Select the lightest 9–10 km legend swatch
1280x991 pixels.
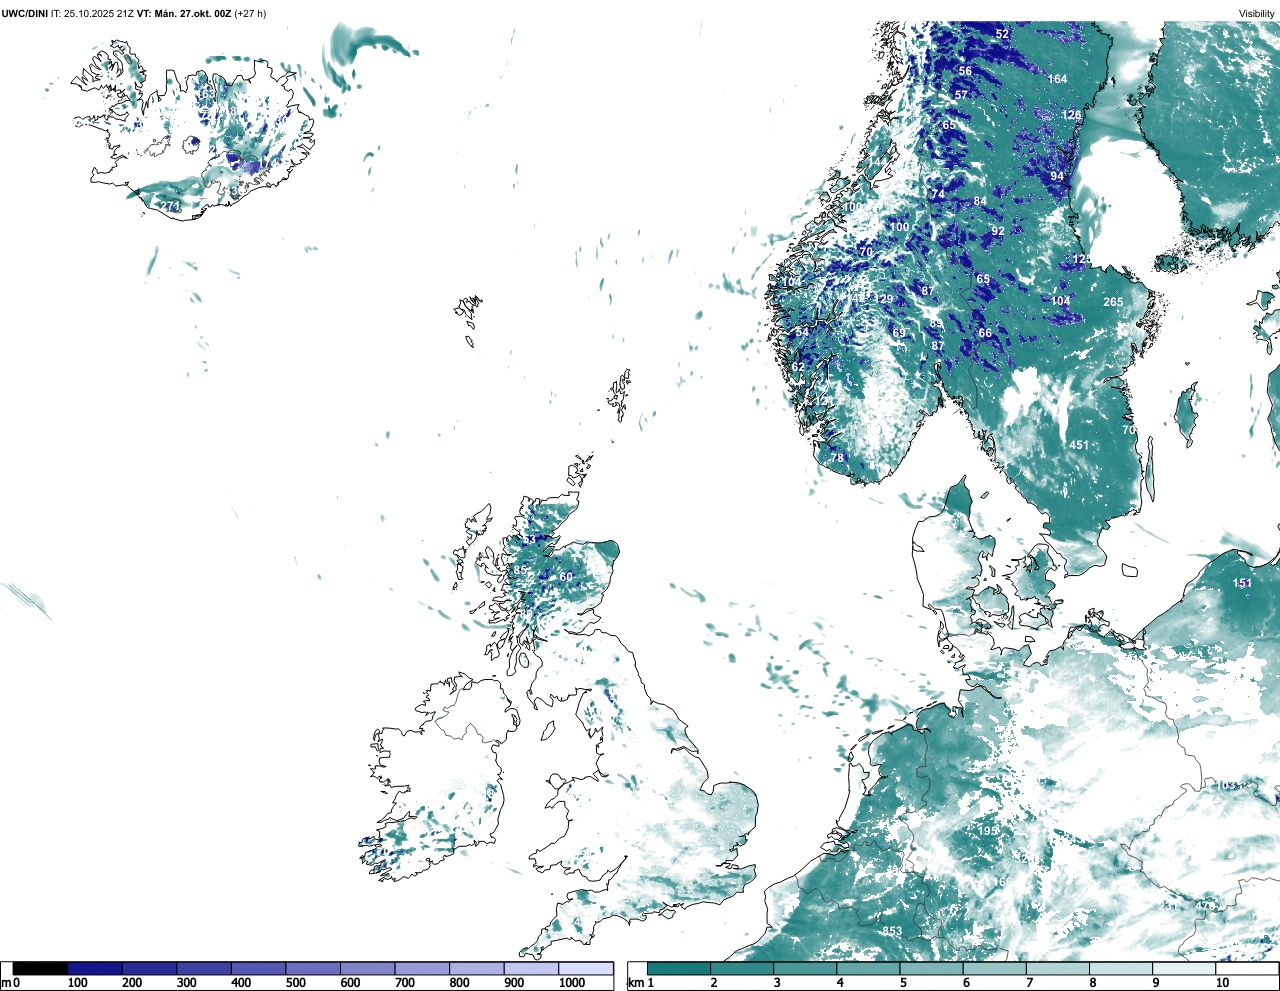pos(1186,969)
